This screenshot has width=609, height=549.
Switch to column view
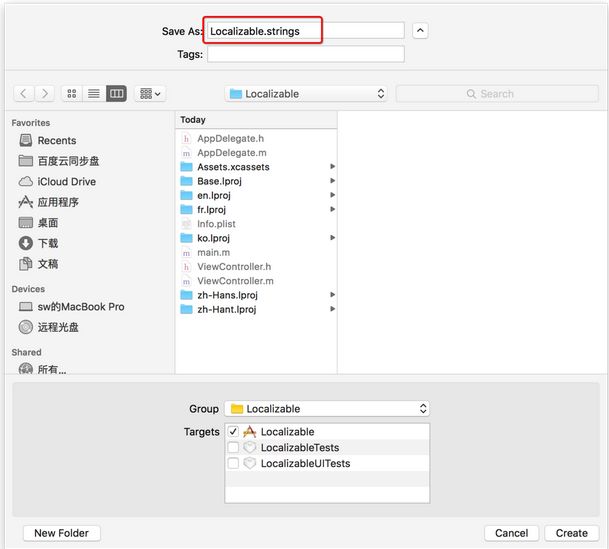pyautogui.click(x=116, y=94)
